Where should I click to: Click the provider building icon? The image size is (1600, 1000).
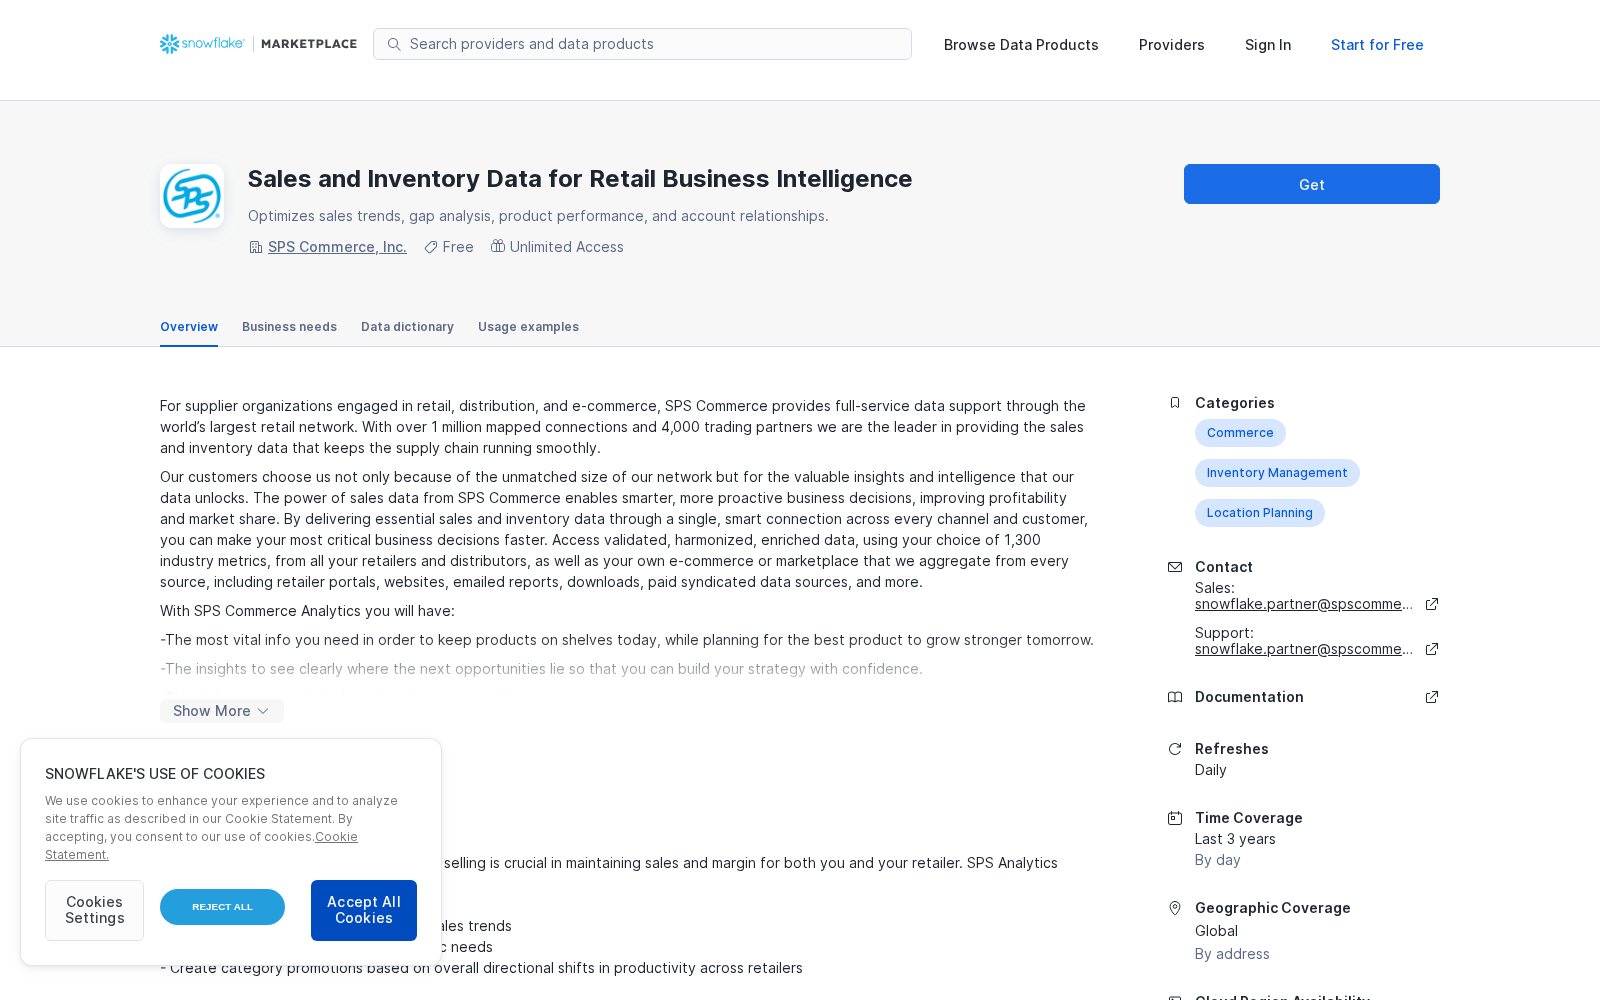(256, 247)
